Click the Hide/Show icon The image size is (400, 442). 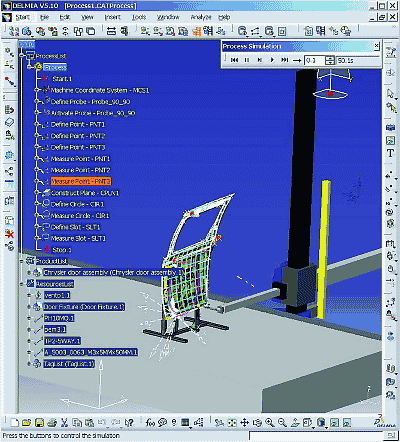pos(334,423)
